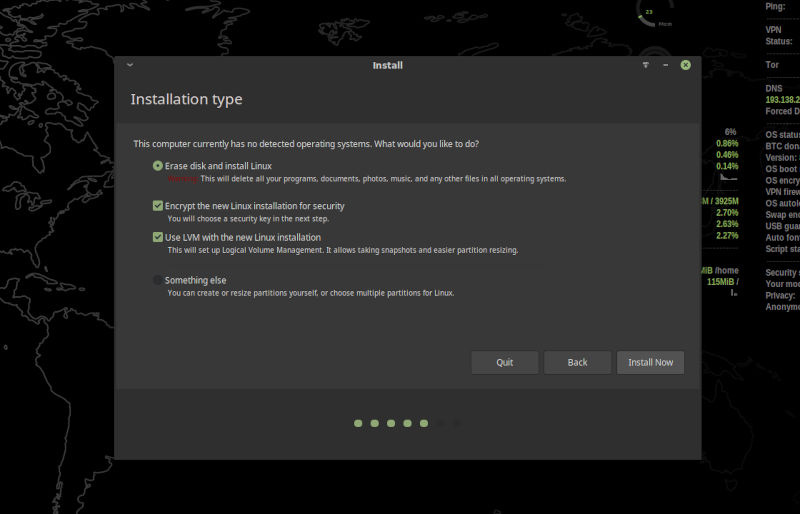This screenshot has width=800, height=514.
Task: Toggle Use LVM with new installation checkbox
Action: (158, 237)
